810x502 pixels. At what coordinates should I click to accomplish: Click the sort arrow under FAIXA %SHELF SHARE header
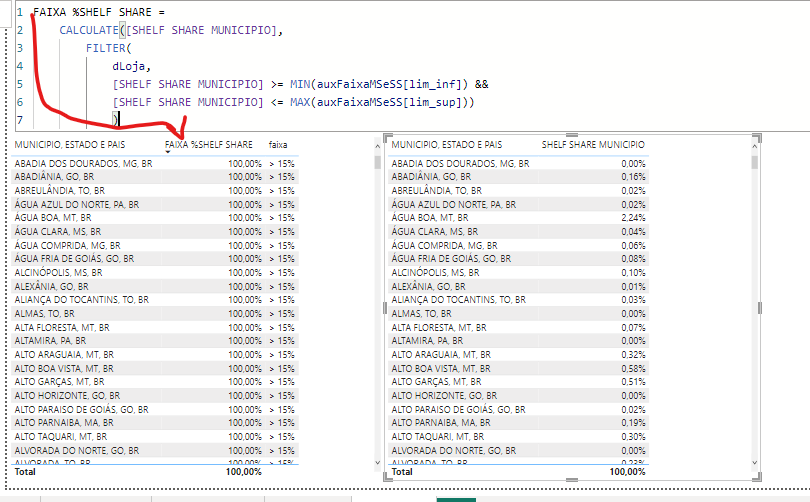(168, 152)
